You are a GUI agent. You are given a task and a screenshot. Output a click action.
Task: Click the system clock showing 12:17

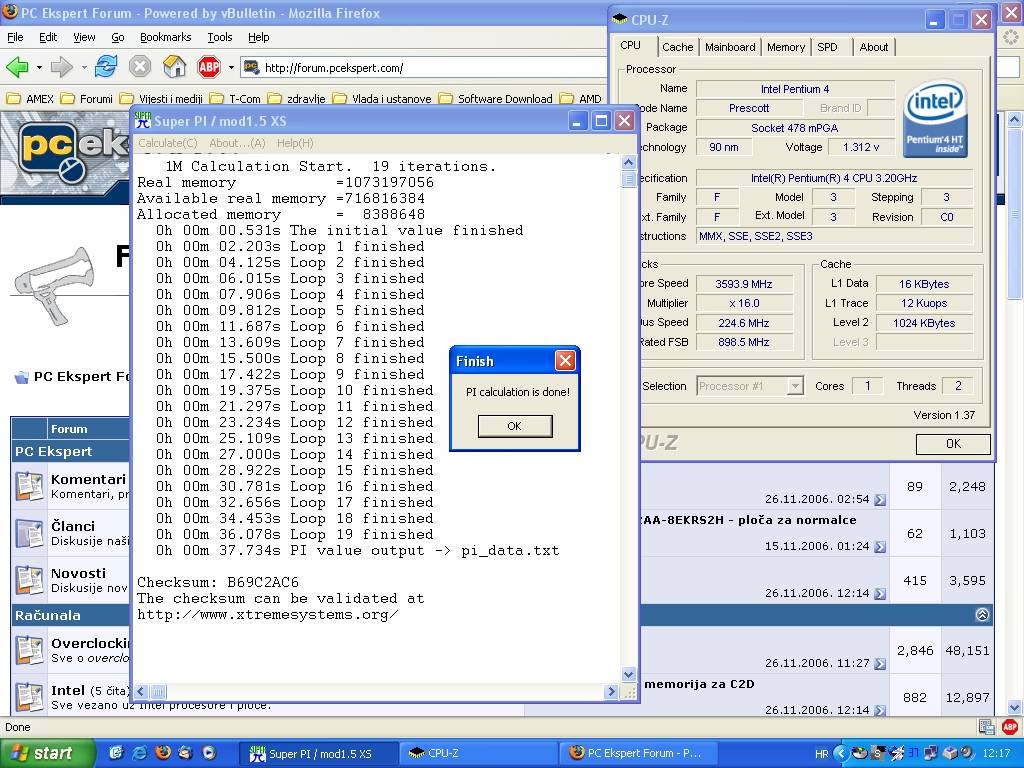(996, 754)
